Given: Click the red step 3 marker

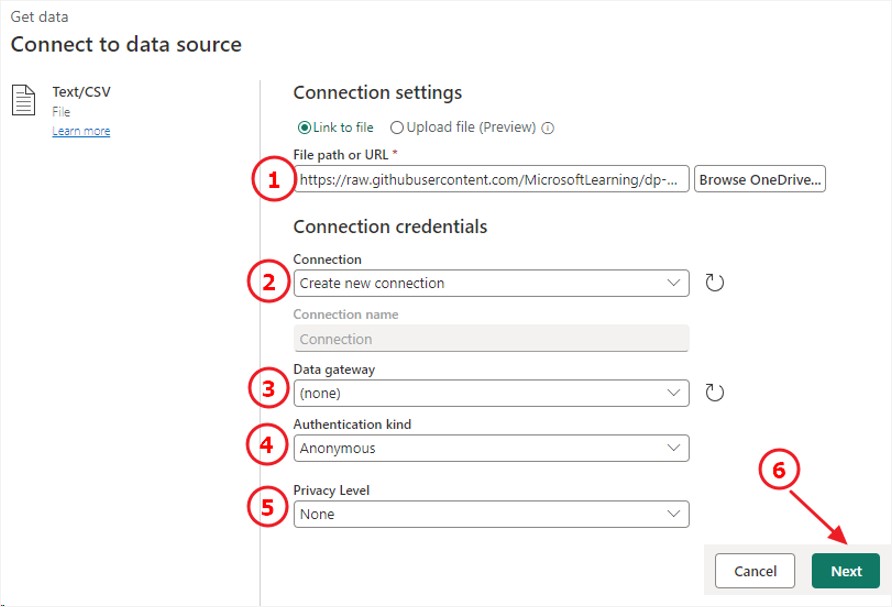Looking at the screenshot, I should coord(267,389).
